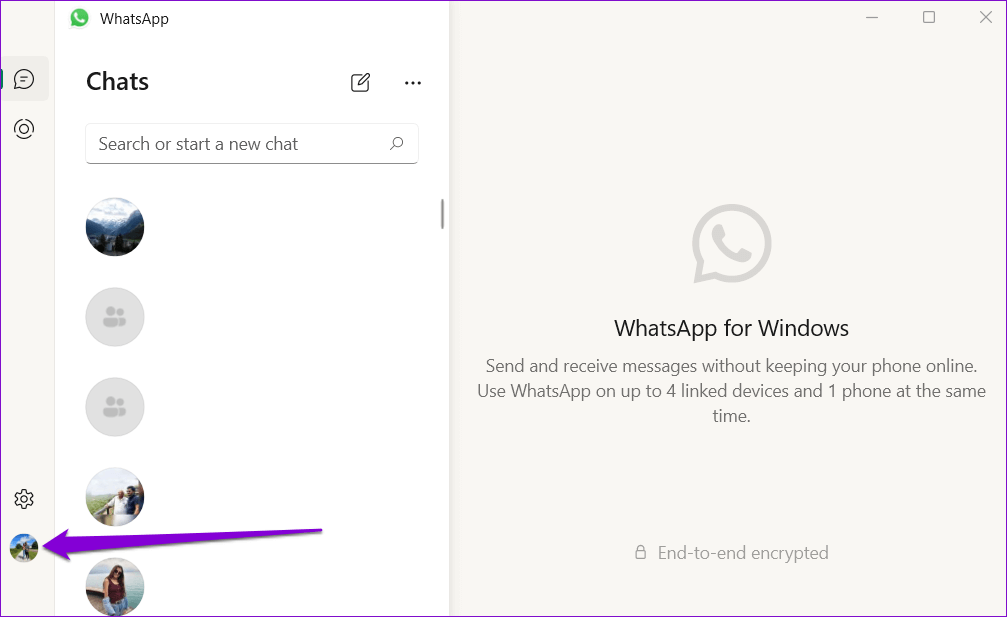Open the Status tab in sidebar
Viewport: 1007px width, 617px height.
(24, 129)
